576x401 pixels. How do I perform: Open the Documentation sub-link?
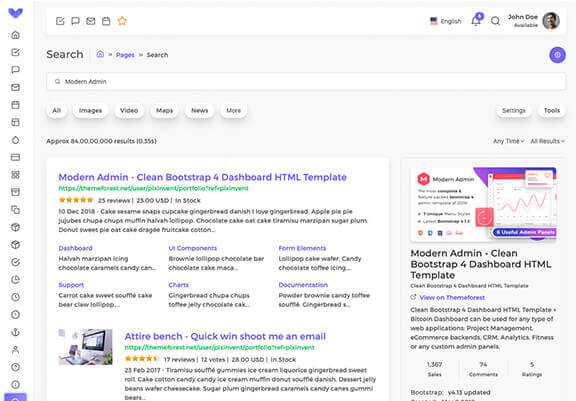[x=303, y=285]
